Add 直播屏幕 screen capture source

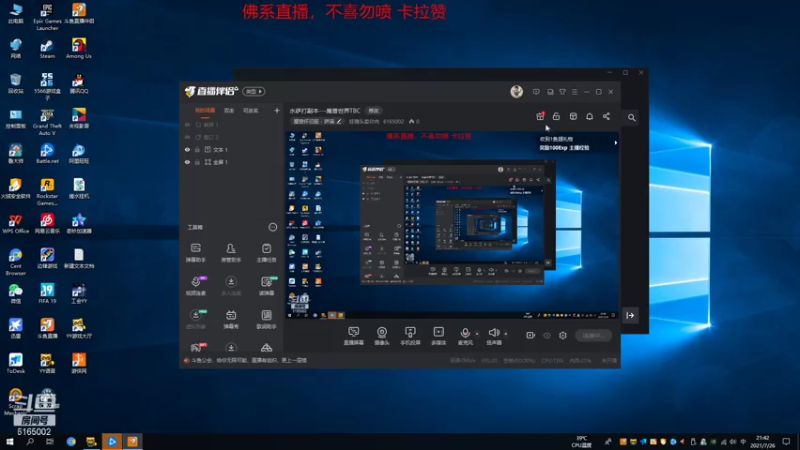pyautogui.click(x=354, y=336)
